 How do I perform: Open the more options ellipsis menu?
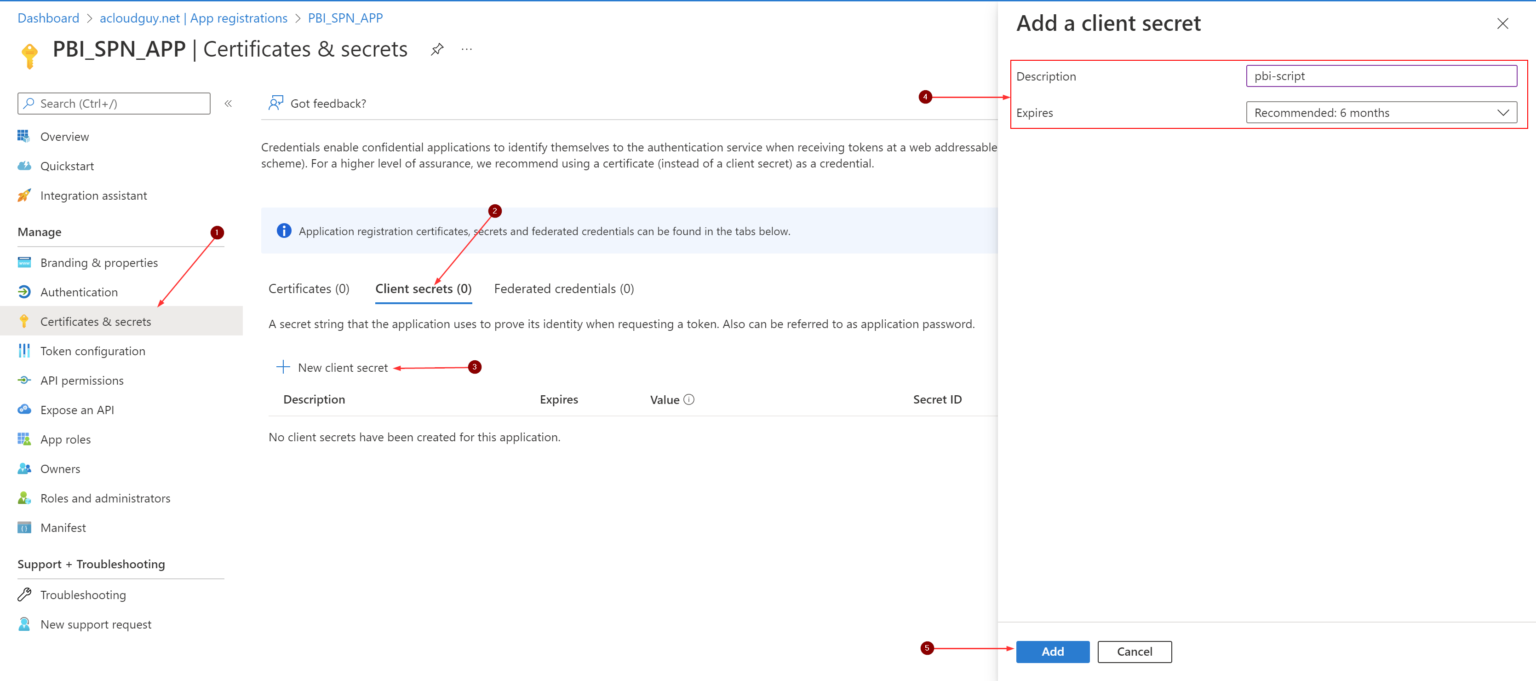click(x=466, y=48)
